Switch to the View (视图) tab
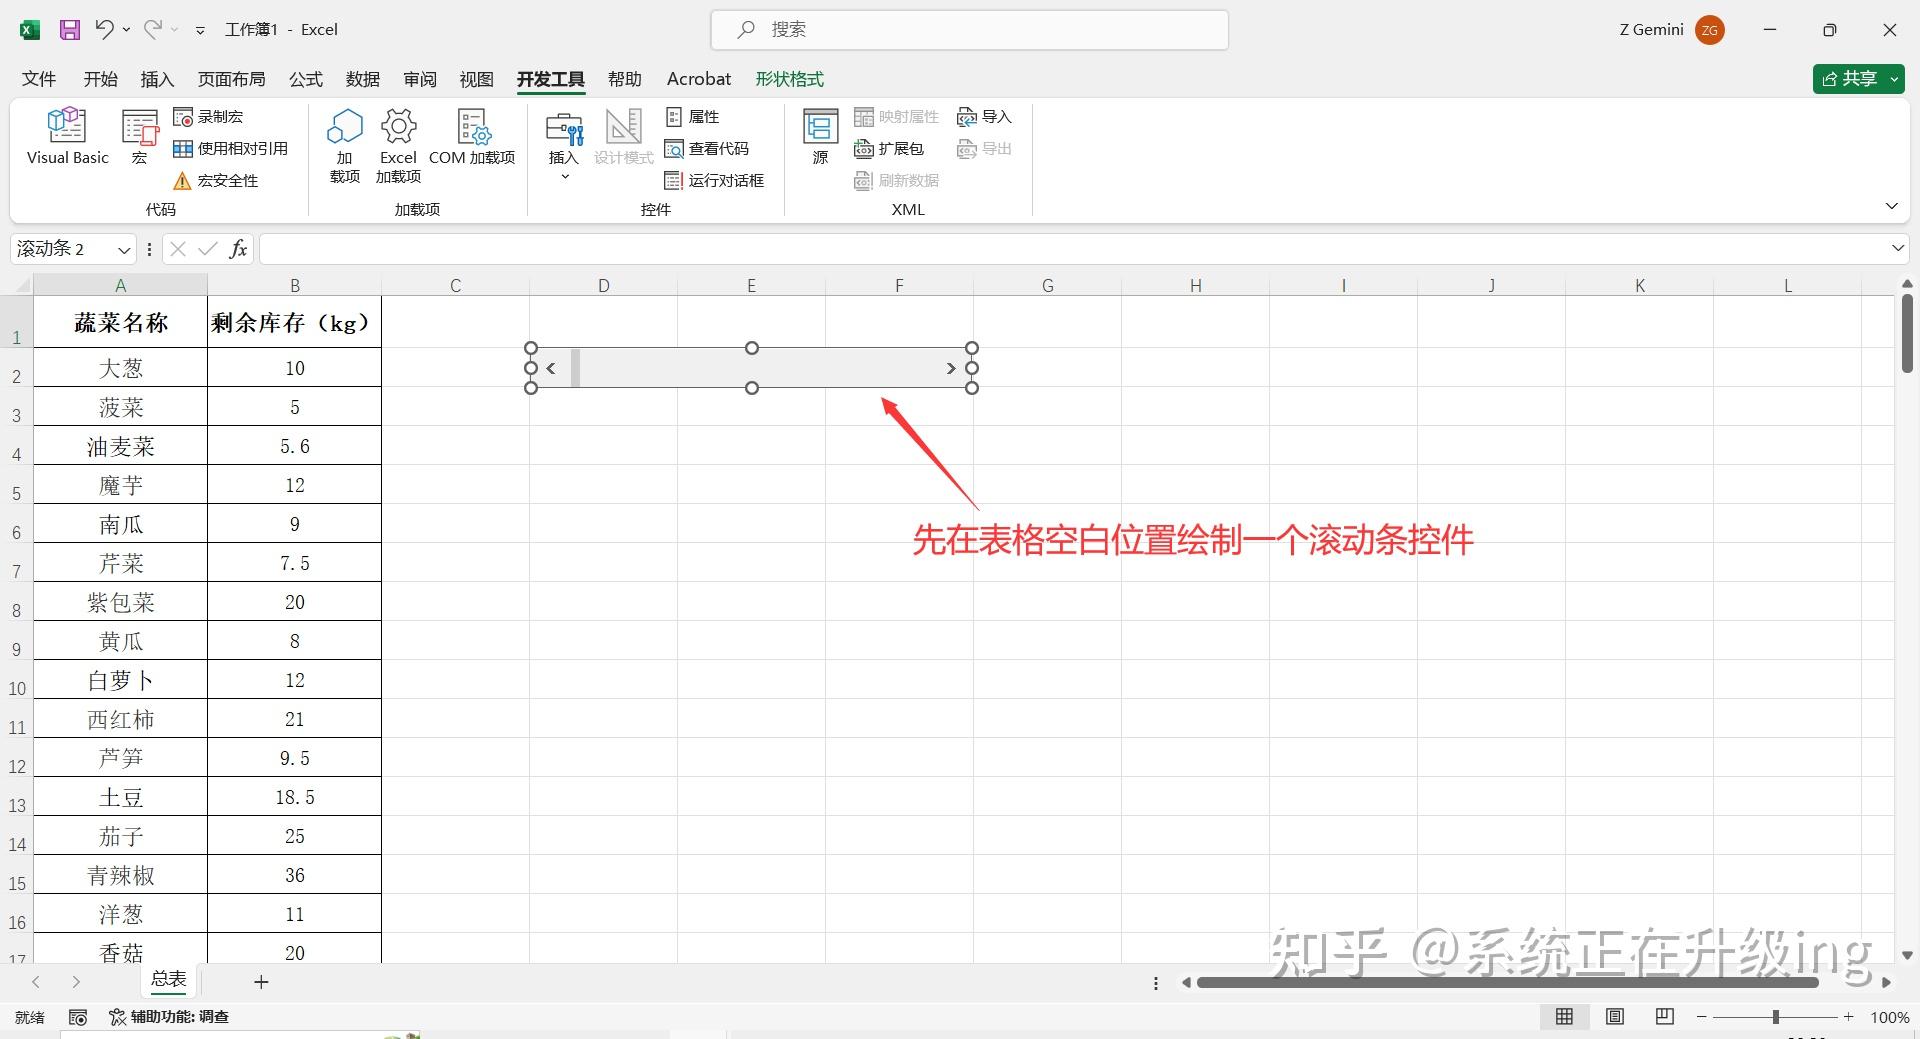This screenshot has height=1039, width=1920. coord(476,79)
